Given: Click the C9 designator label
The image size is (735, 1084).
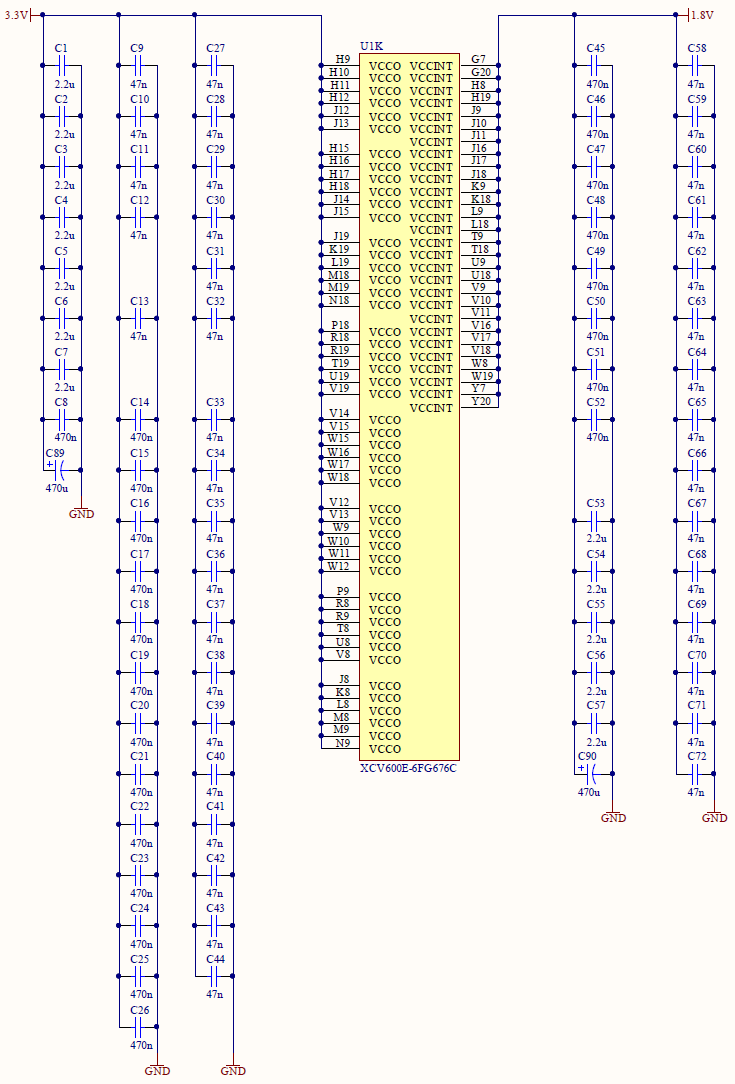Looking at the screenshot, I should [x=138, y=48].
